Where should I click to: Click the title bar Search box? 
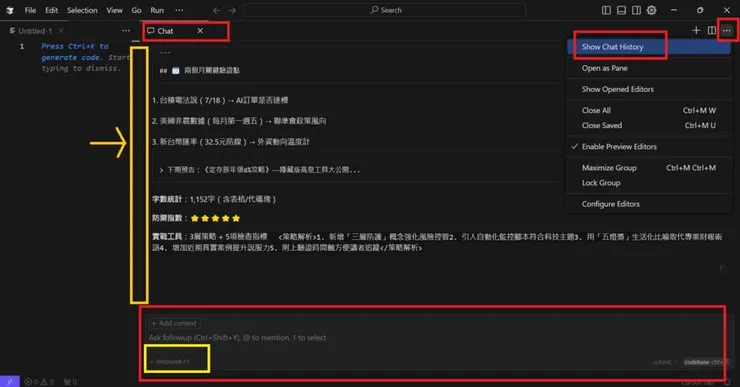coord(385,10)
